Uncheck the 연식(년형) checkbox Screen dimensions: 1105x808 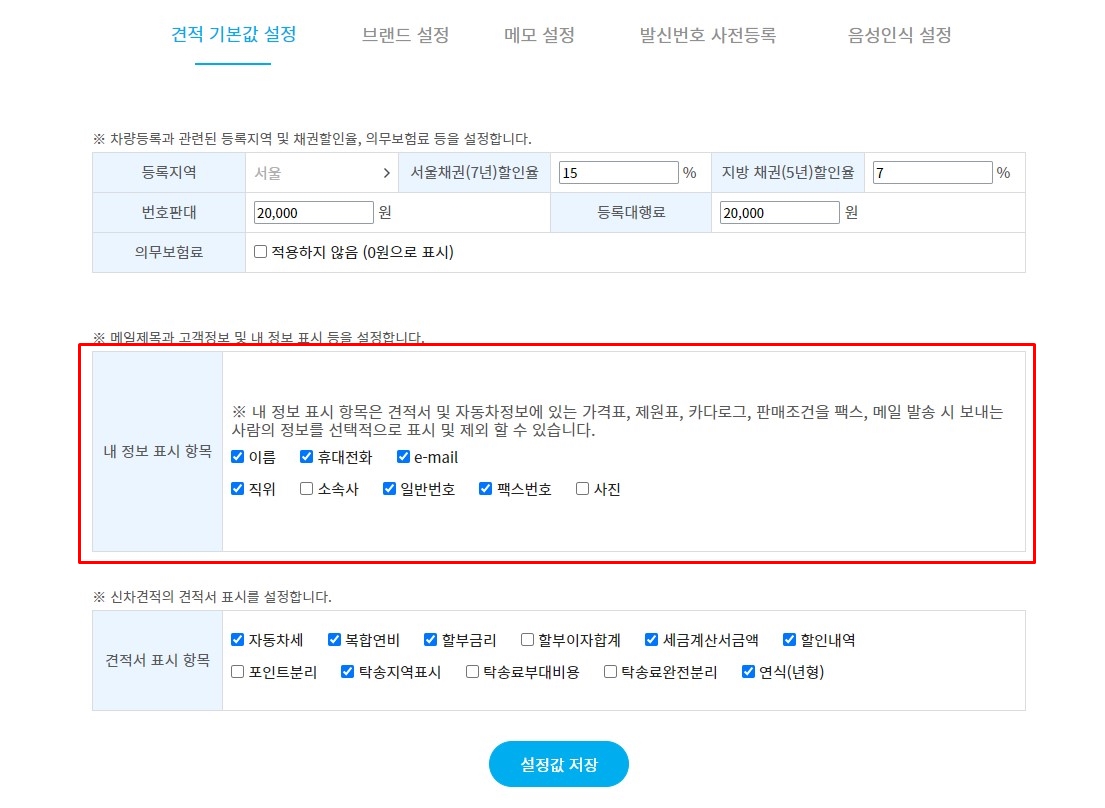point(748,671)
